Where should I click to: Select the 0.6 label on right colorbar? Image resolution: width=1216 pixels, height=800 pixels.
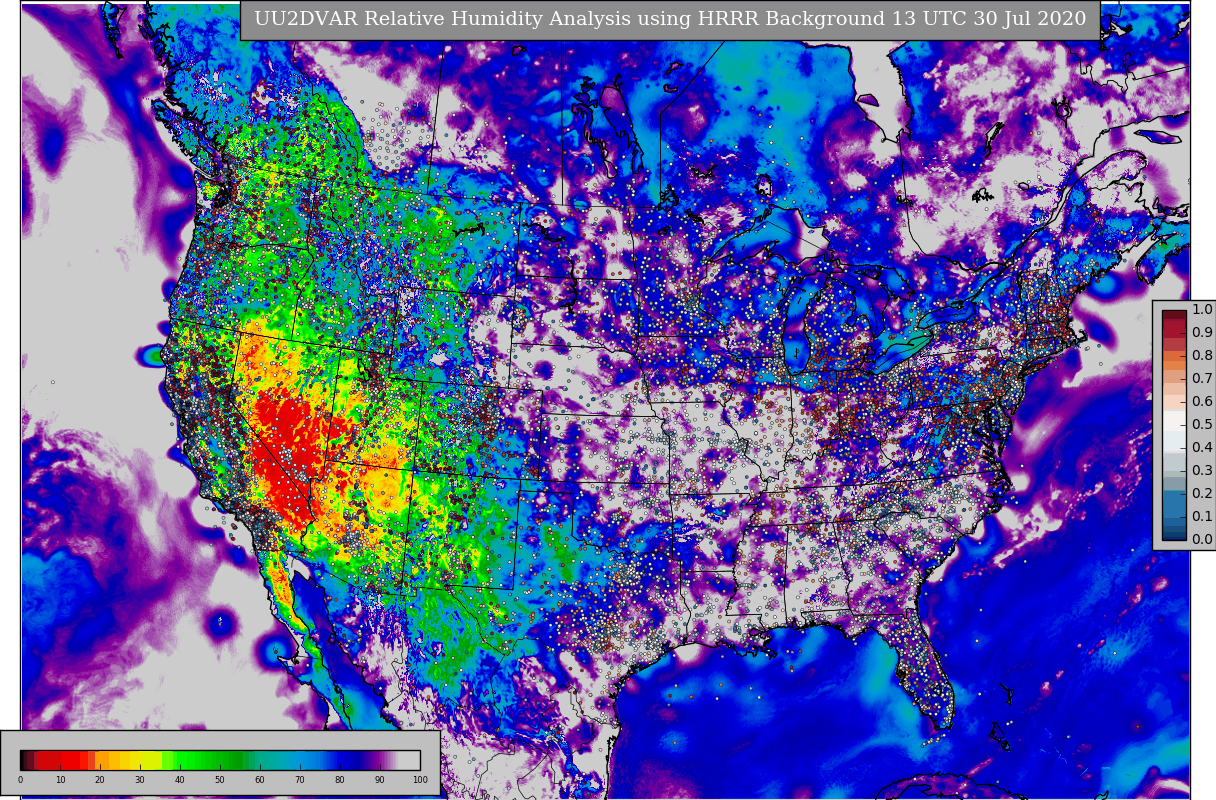(1202, 401)
